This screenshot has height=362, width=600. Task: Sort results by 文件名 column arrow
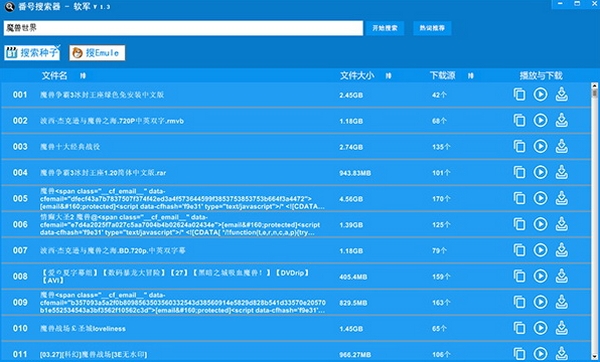[x=83, y=76]
